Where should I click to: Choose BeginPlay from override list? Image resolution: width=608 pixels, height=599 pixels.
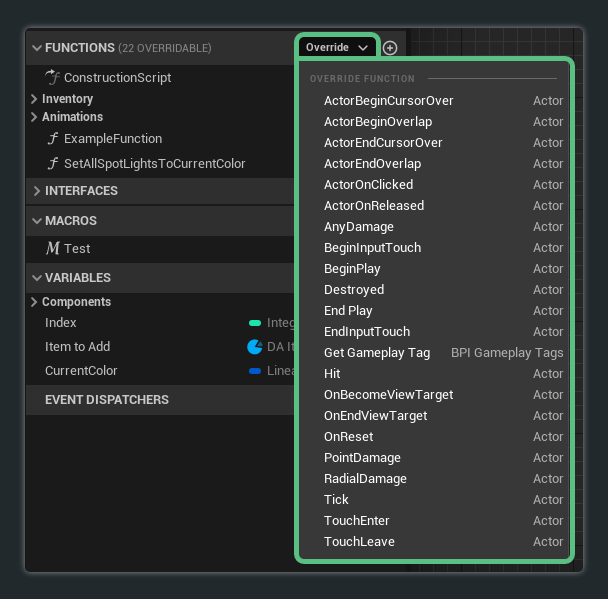tap(352, 269)
